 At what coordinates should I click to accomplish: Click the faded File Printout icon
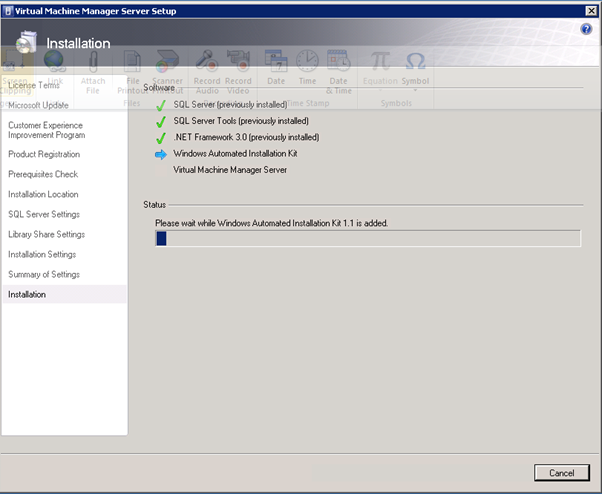[132, 61]
